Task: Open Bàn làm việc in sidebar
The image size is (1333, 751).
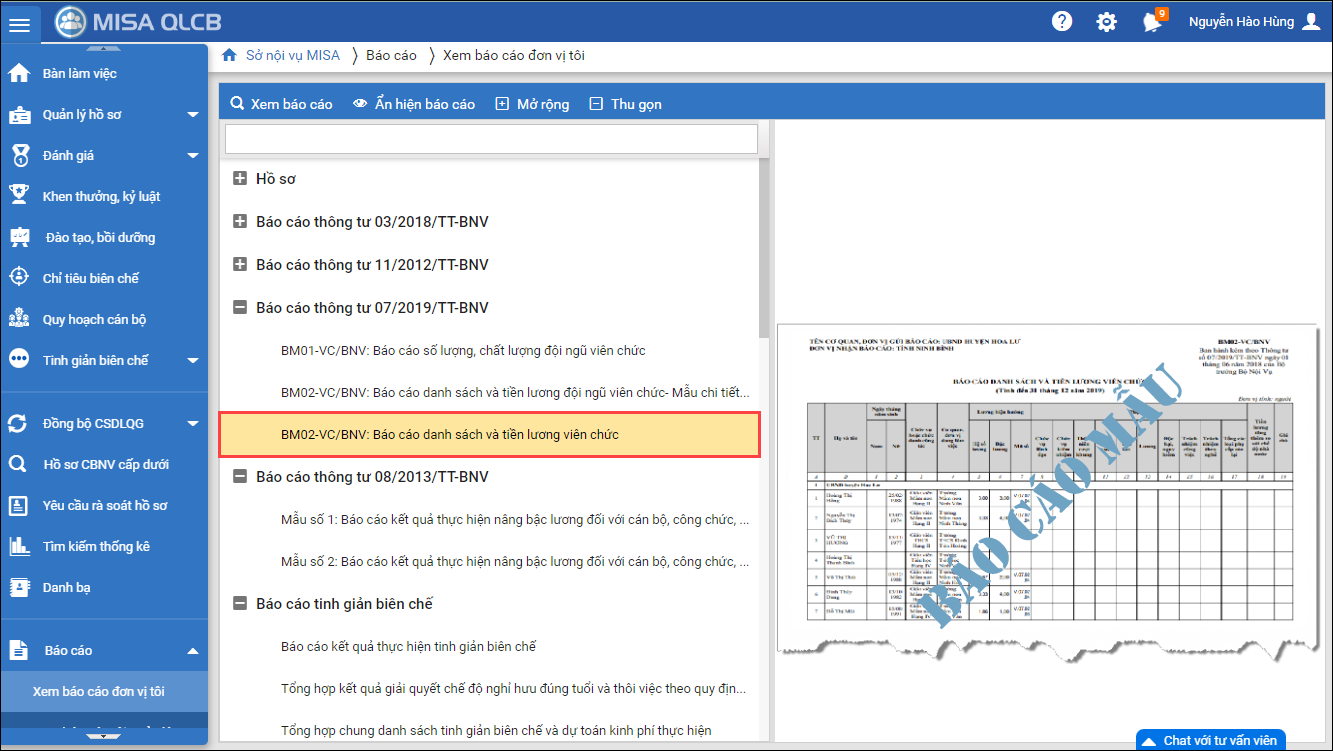Action: click(x=80, y=74)
